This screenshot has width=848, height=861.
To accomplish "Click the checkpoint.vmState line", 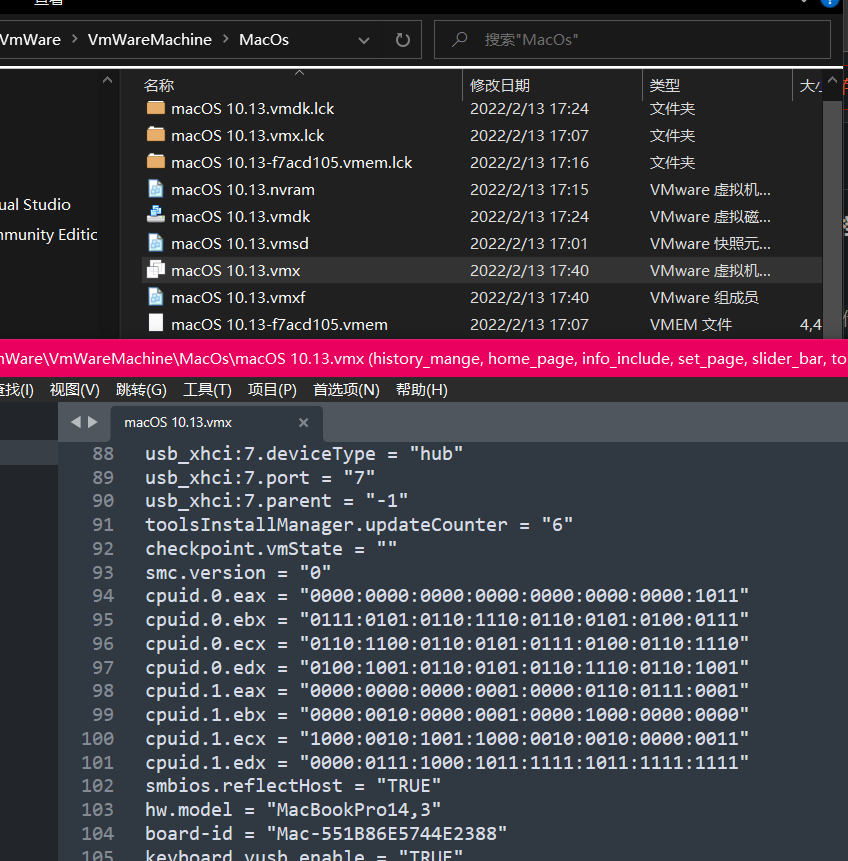I will pos(271,549).
